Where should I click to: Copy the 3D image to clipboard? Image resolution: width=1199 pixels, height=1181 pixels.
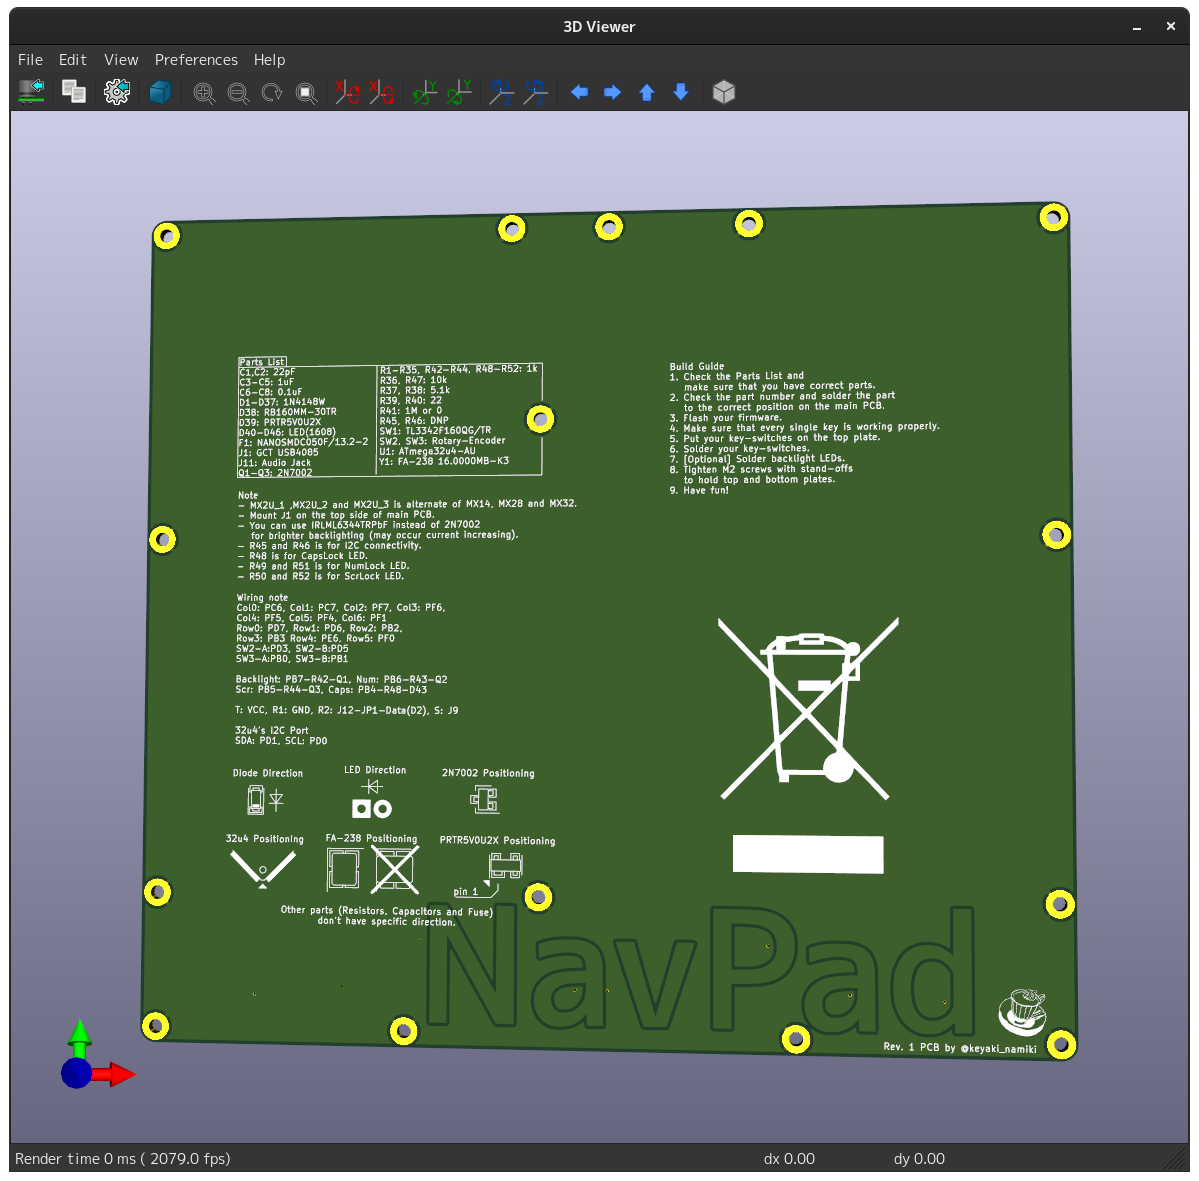73,91
